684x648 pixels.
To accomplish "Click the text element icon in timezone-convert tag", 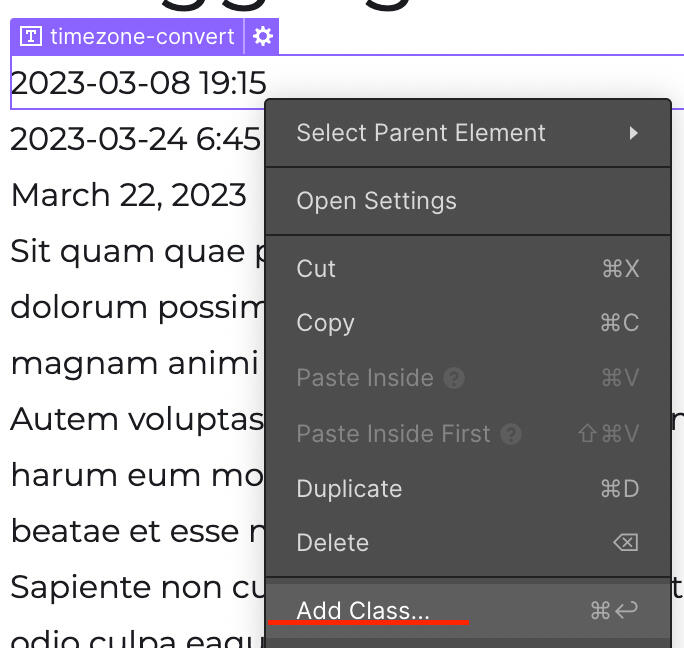I will 32,37.
